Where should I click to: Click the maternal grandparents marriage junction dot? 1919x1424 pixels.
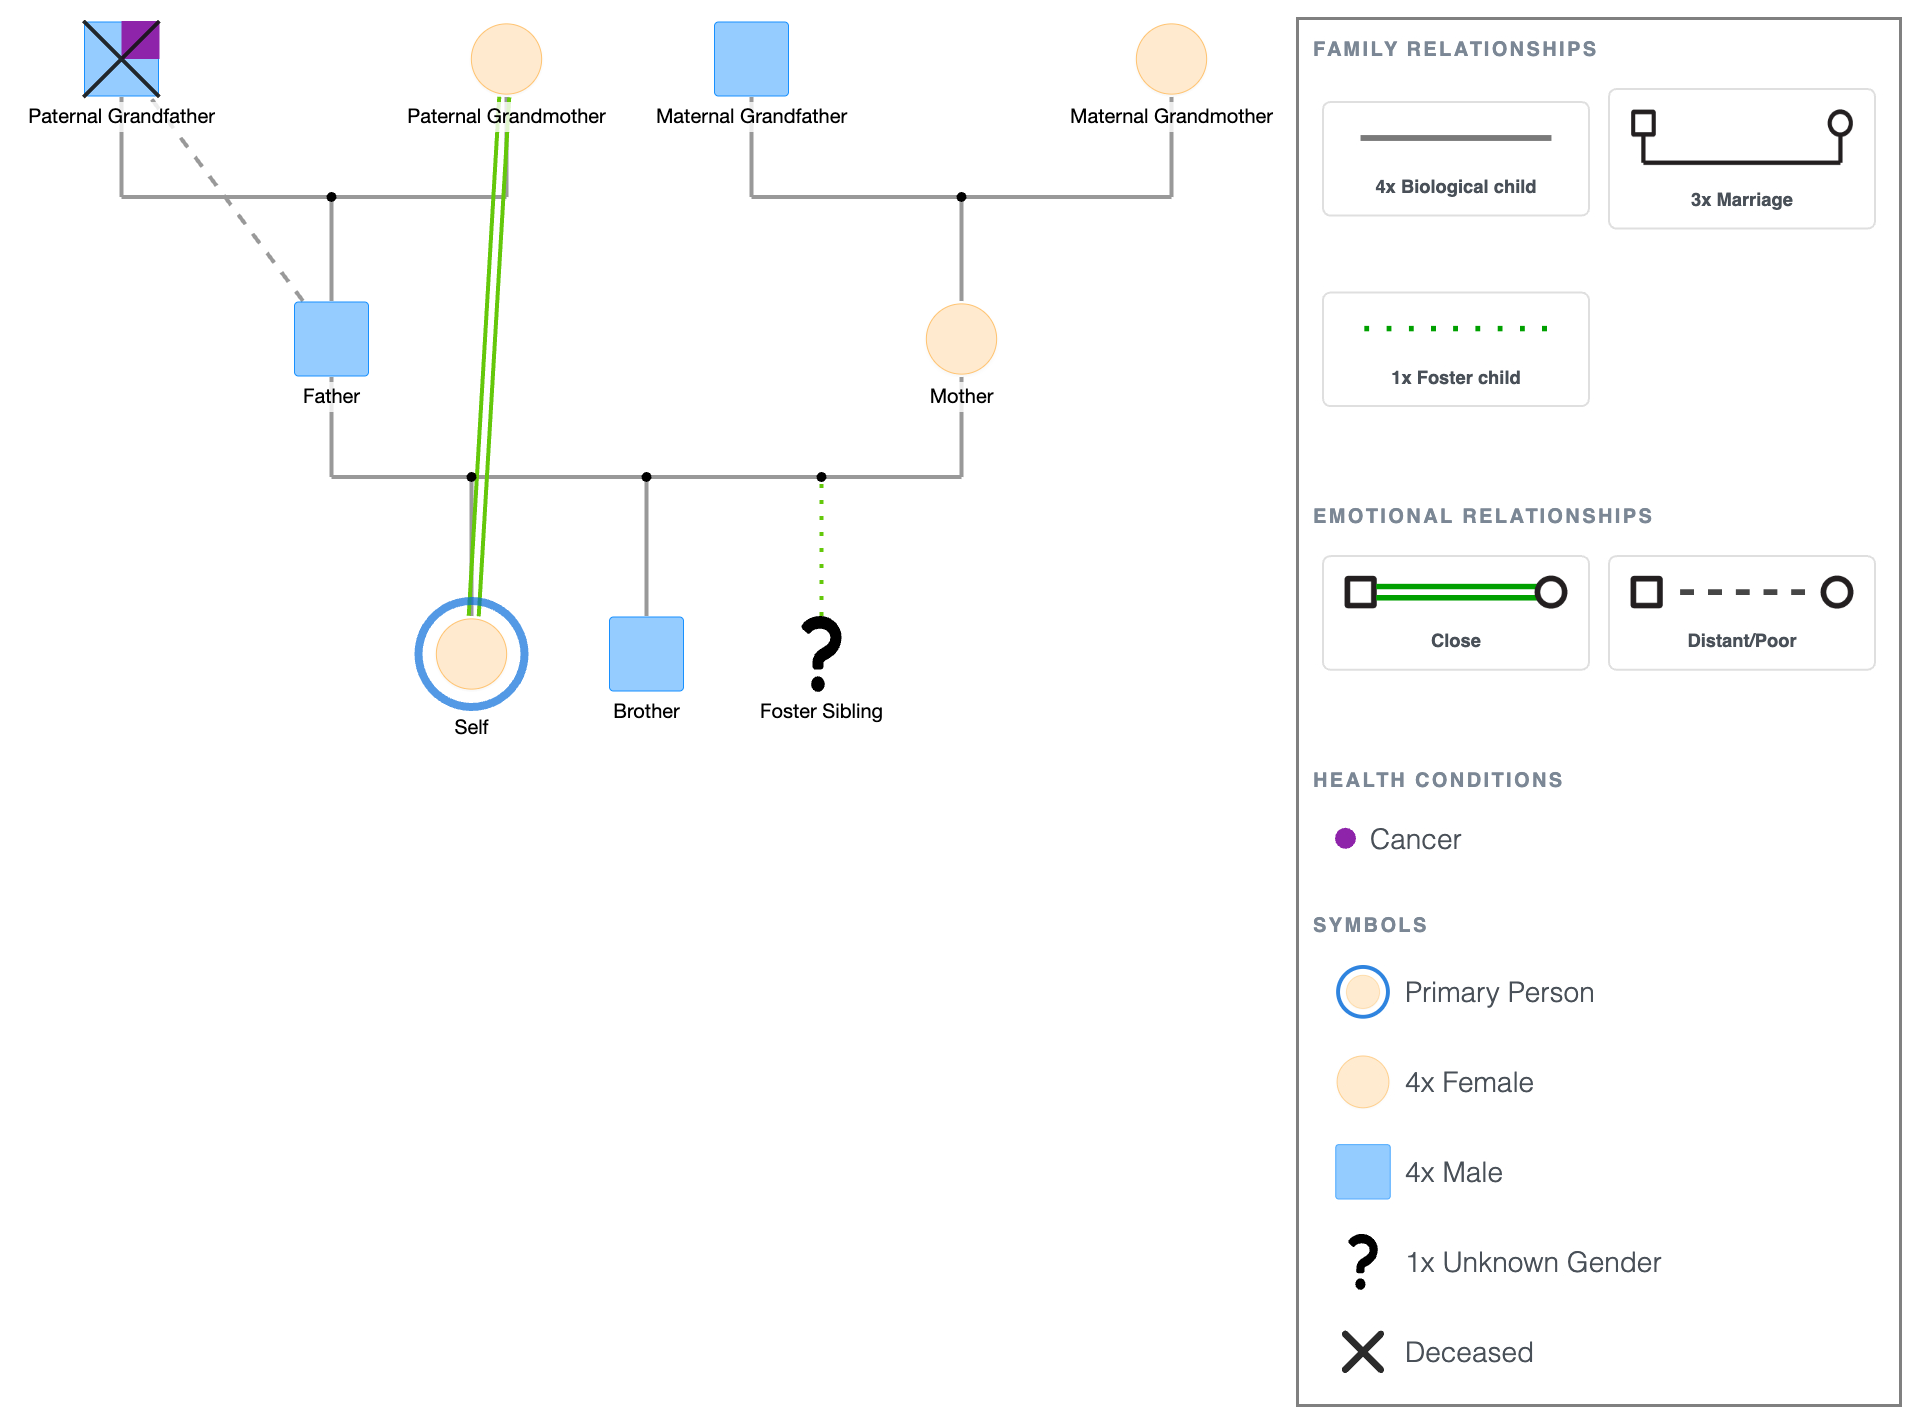pyautogui.click(x=961, y=197)
